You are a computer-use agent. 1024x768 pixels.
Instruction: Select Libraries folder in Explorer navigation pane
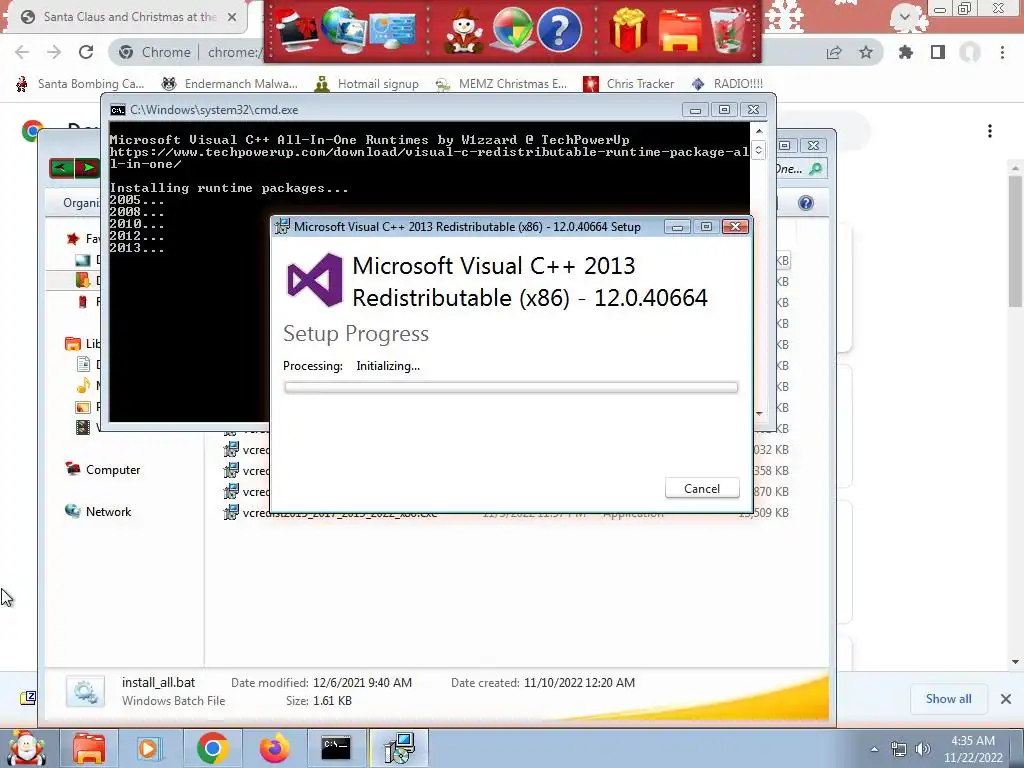pos(72,344)
